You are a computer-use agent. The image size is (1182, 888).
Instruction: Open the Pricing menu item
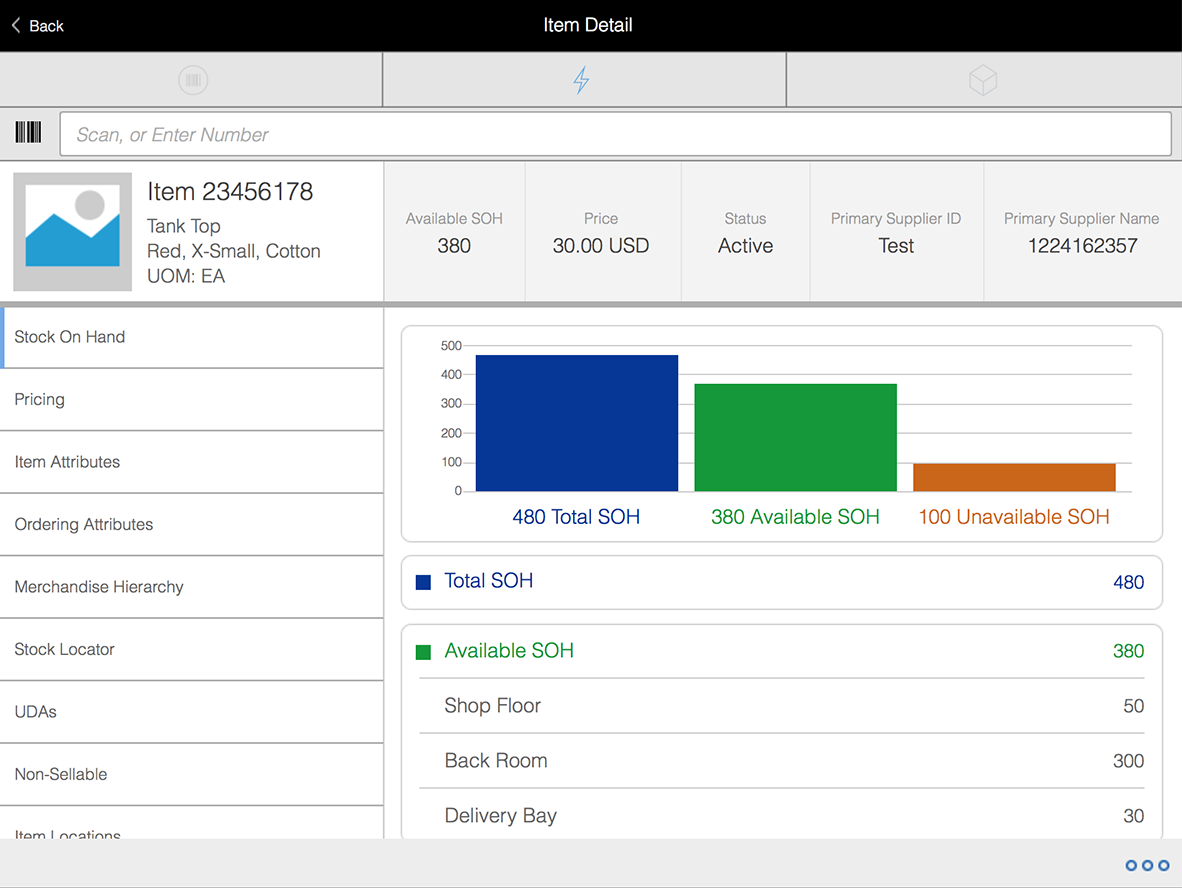point(191,400)
